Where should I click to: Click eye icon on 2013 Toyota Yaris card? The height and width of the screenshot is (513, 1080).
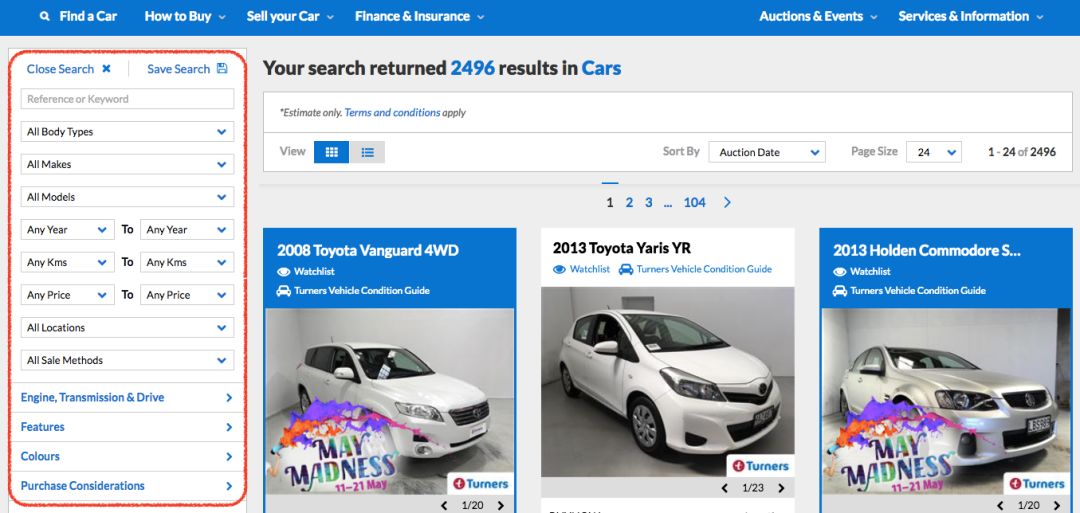tap(559, 269)
